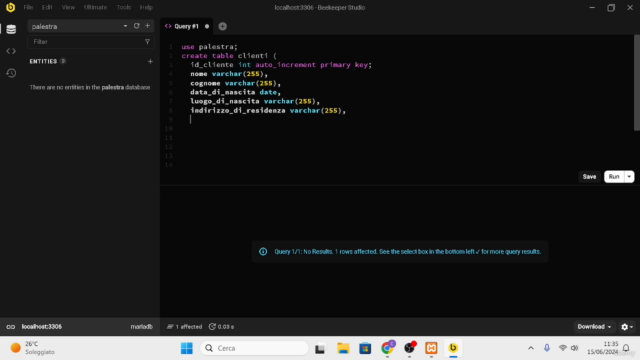Click the ENTITIES header label
The height and width of the screenshot is (360, 640).
click(x=43, y=61)
